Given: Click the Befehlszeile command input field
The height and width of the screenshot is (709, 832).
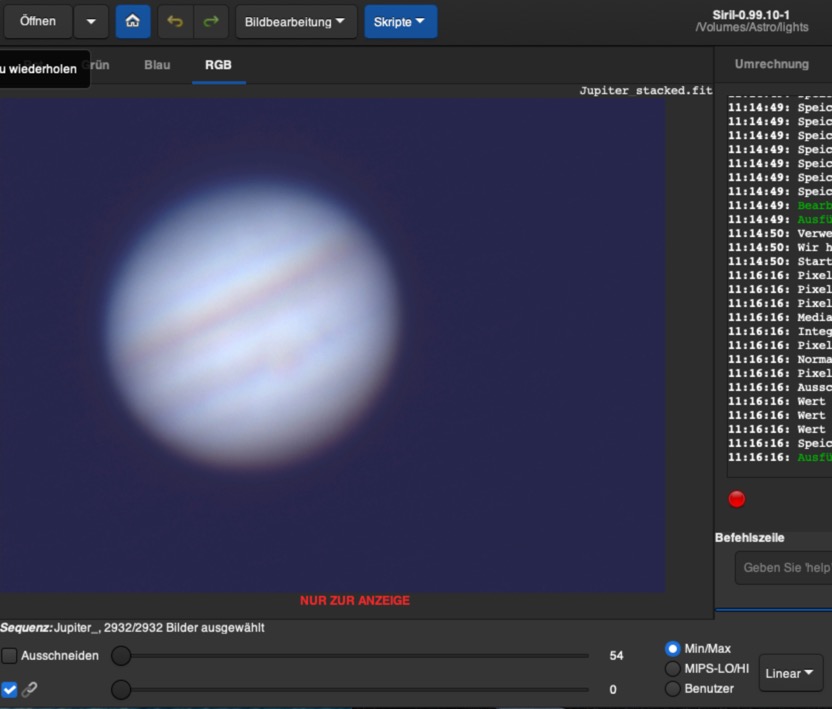Looking at the screenshot, I should [785, 568].
